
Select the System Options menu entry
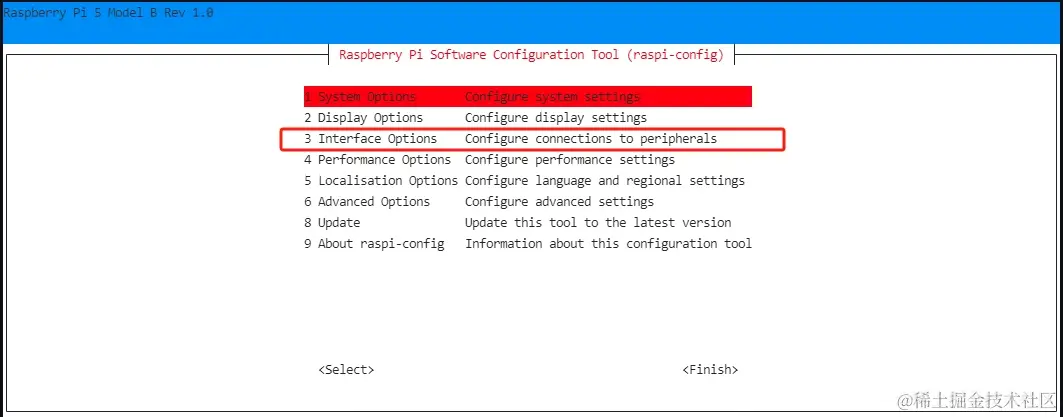pos(366,97)
